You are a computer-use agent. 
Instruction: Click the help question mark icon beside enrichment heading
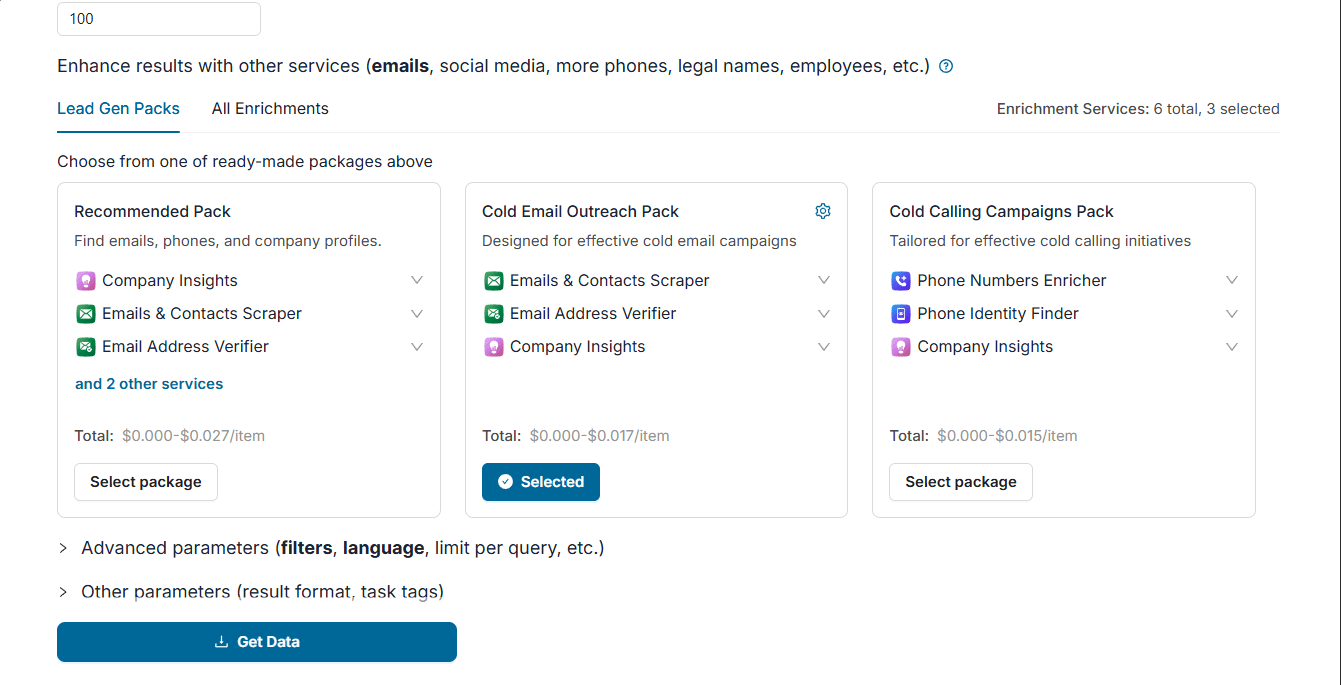[946, 67]
